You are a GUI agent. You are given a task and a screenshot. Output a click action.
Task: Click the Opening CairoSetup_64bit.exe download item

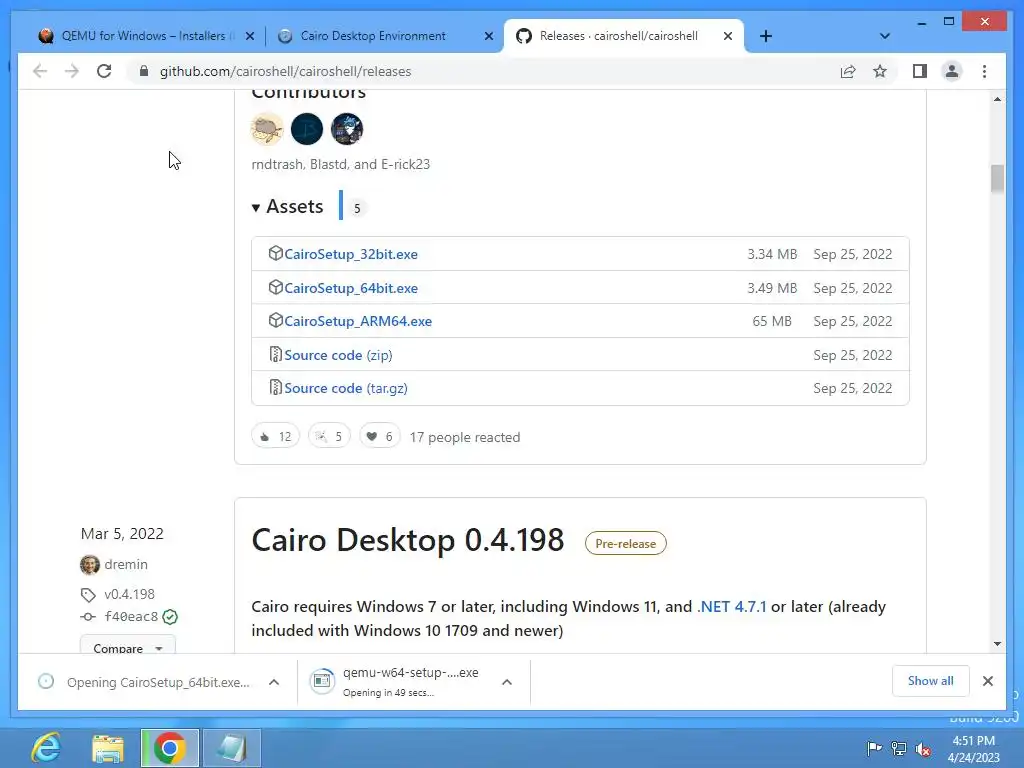(147, 682)
